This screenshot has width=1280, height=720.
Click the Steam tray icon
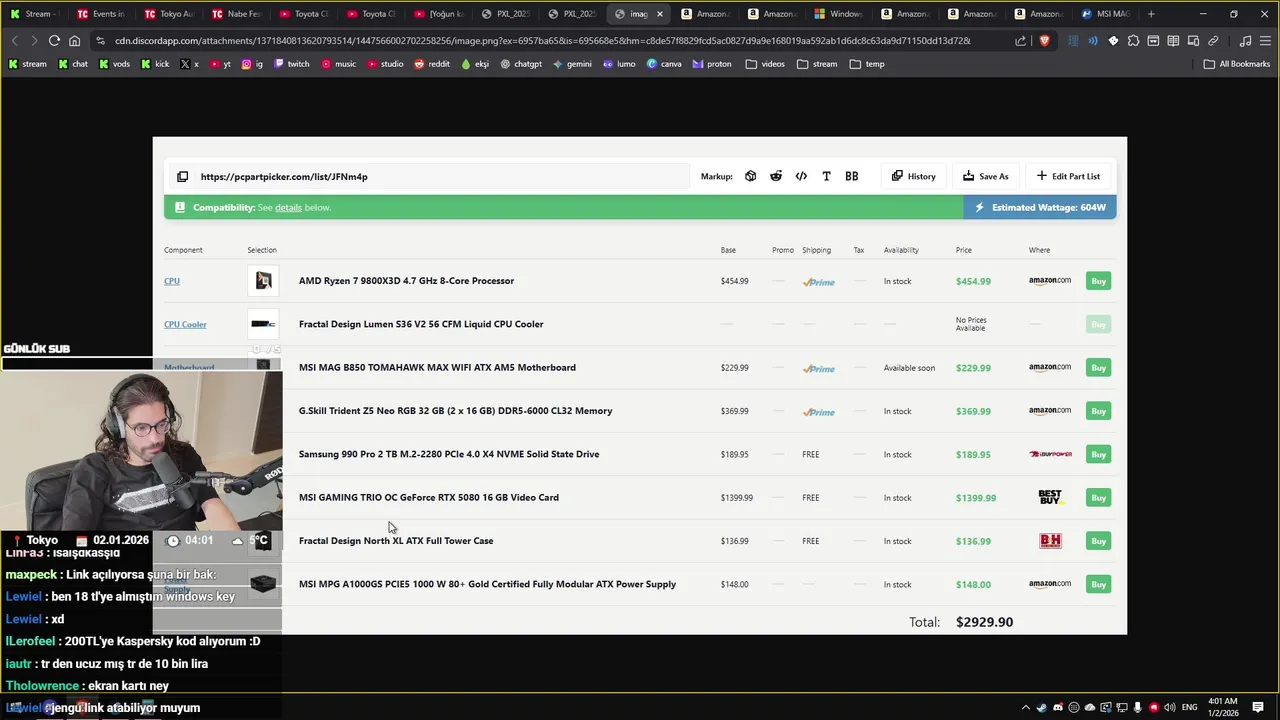click(1042, 707)
